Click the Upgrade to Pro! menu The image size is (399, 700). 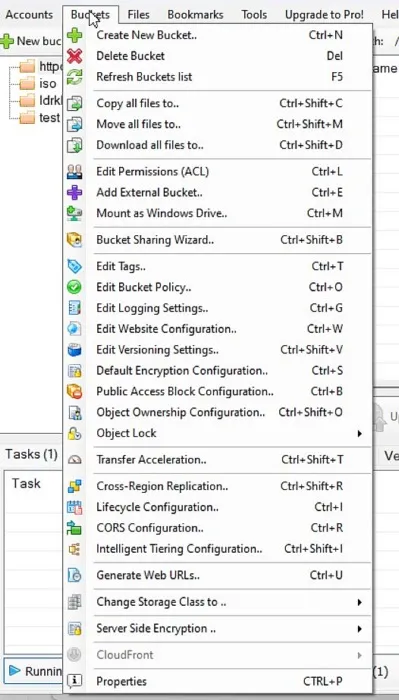324,15
